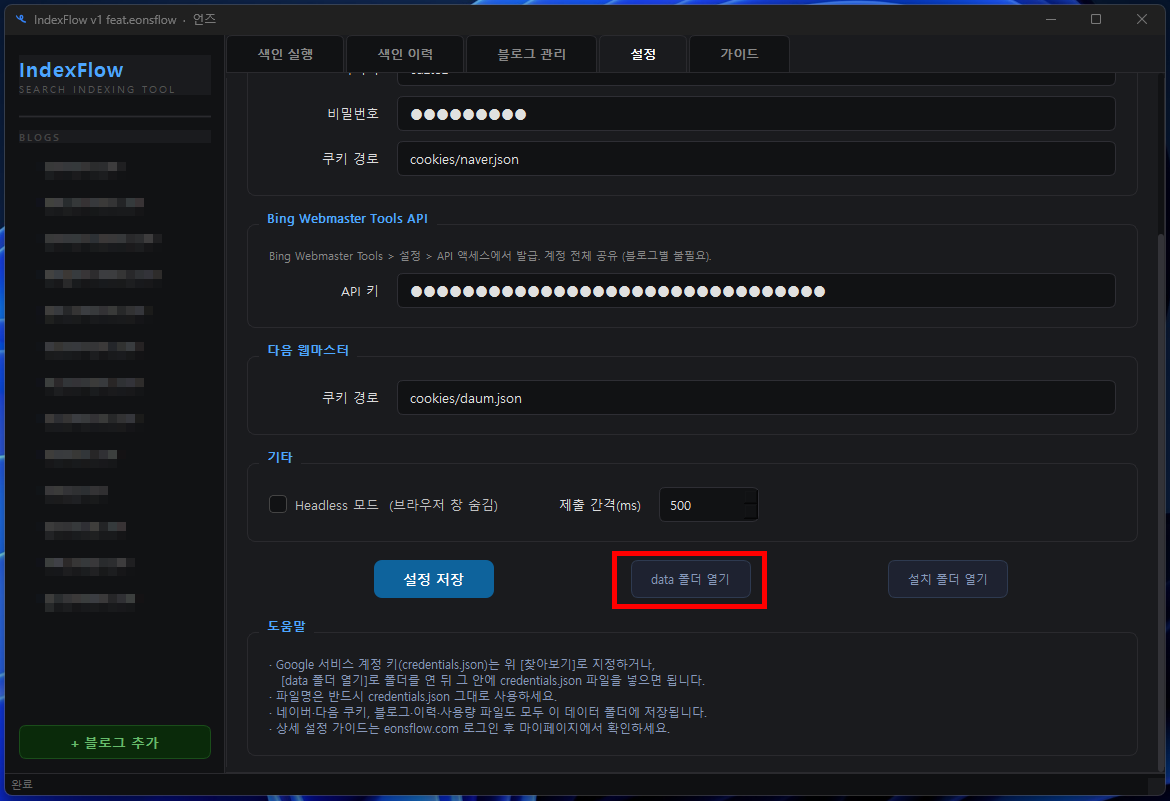Click the 비밀번호 password field

click(x=756, y=114)
